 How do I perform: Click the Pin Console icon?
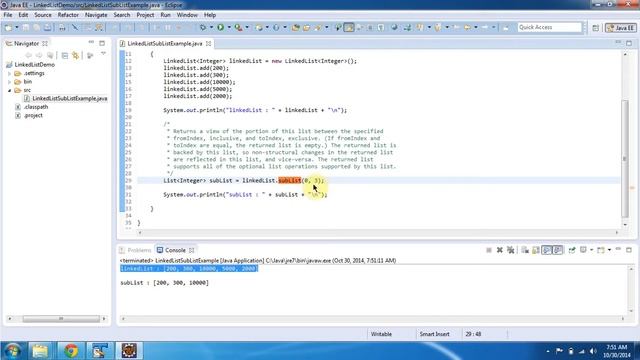tap(572, 250)
